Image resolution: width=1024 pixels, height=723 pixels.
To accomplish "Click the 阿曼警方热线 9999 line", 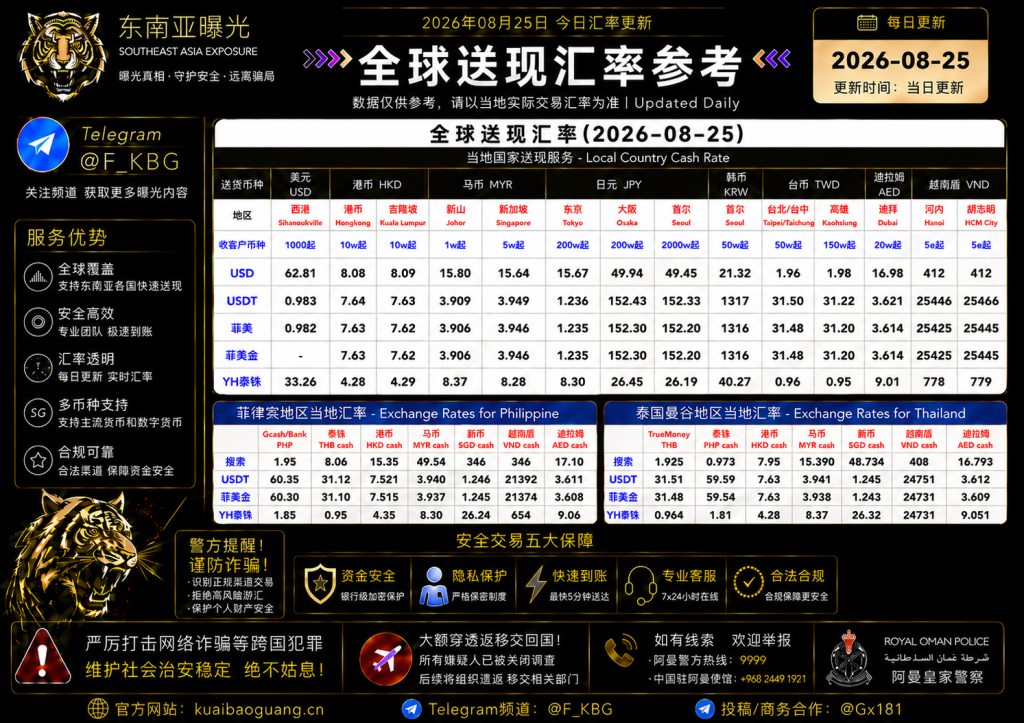I will (707, 660).
